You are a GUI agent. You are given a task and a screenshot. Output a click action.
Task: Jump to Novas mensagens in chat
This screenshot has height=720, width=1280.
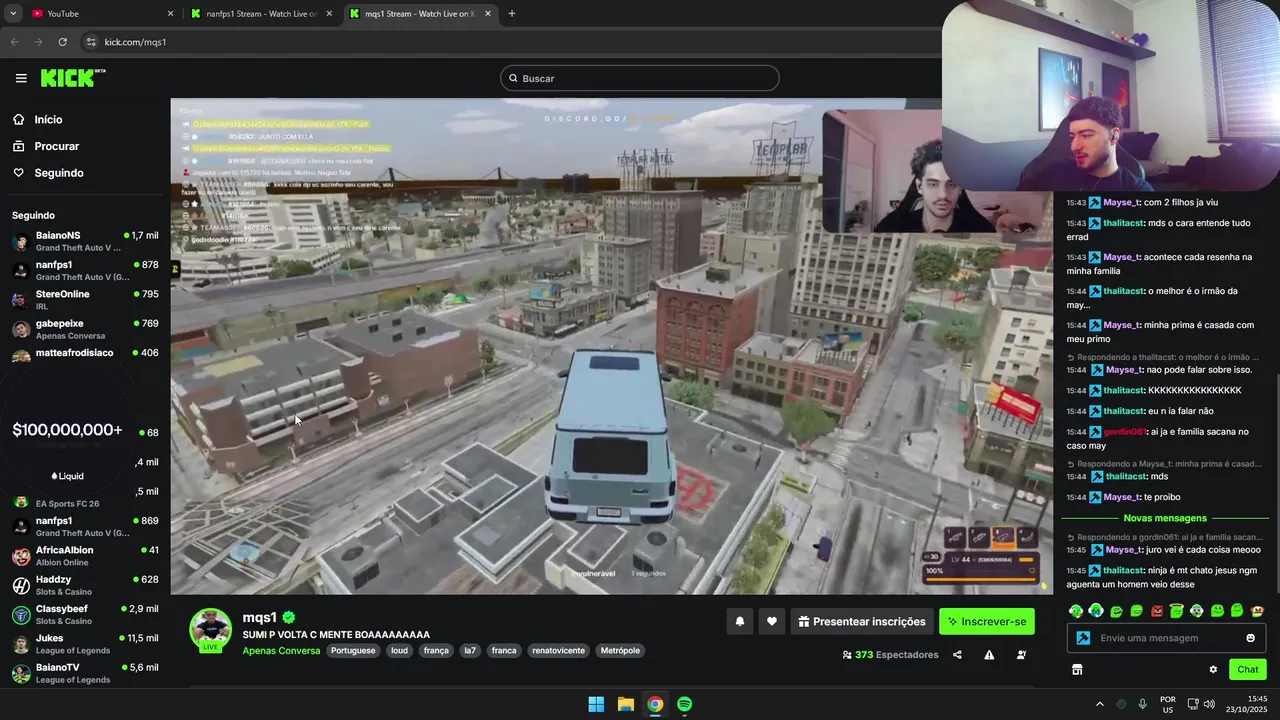pos(1165,518)
